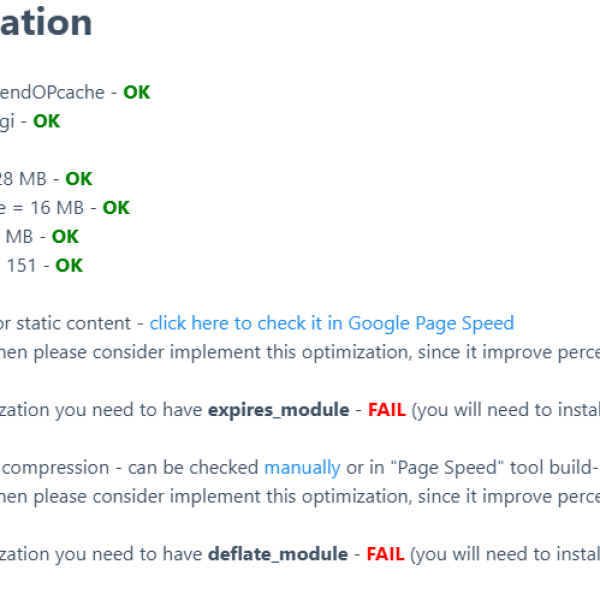Click the OK status on the line ending in "gi"
The height and width of the screenshot is (600, 600).
tap(46, 121)
